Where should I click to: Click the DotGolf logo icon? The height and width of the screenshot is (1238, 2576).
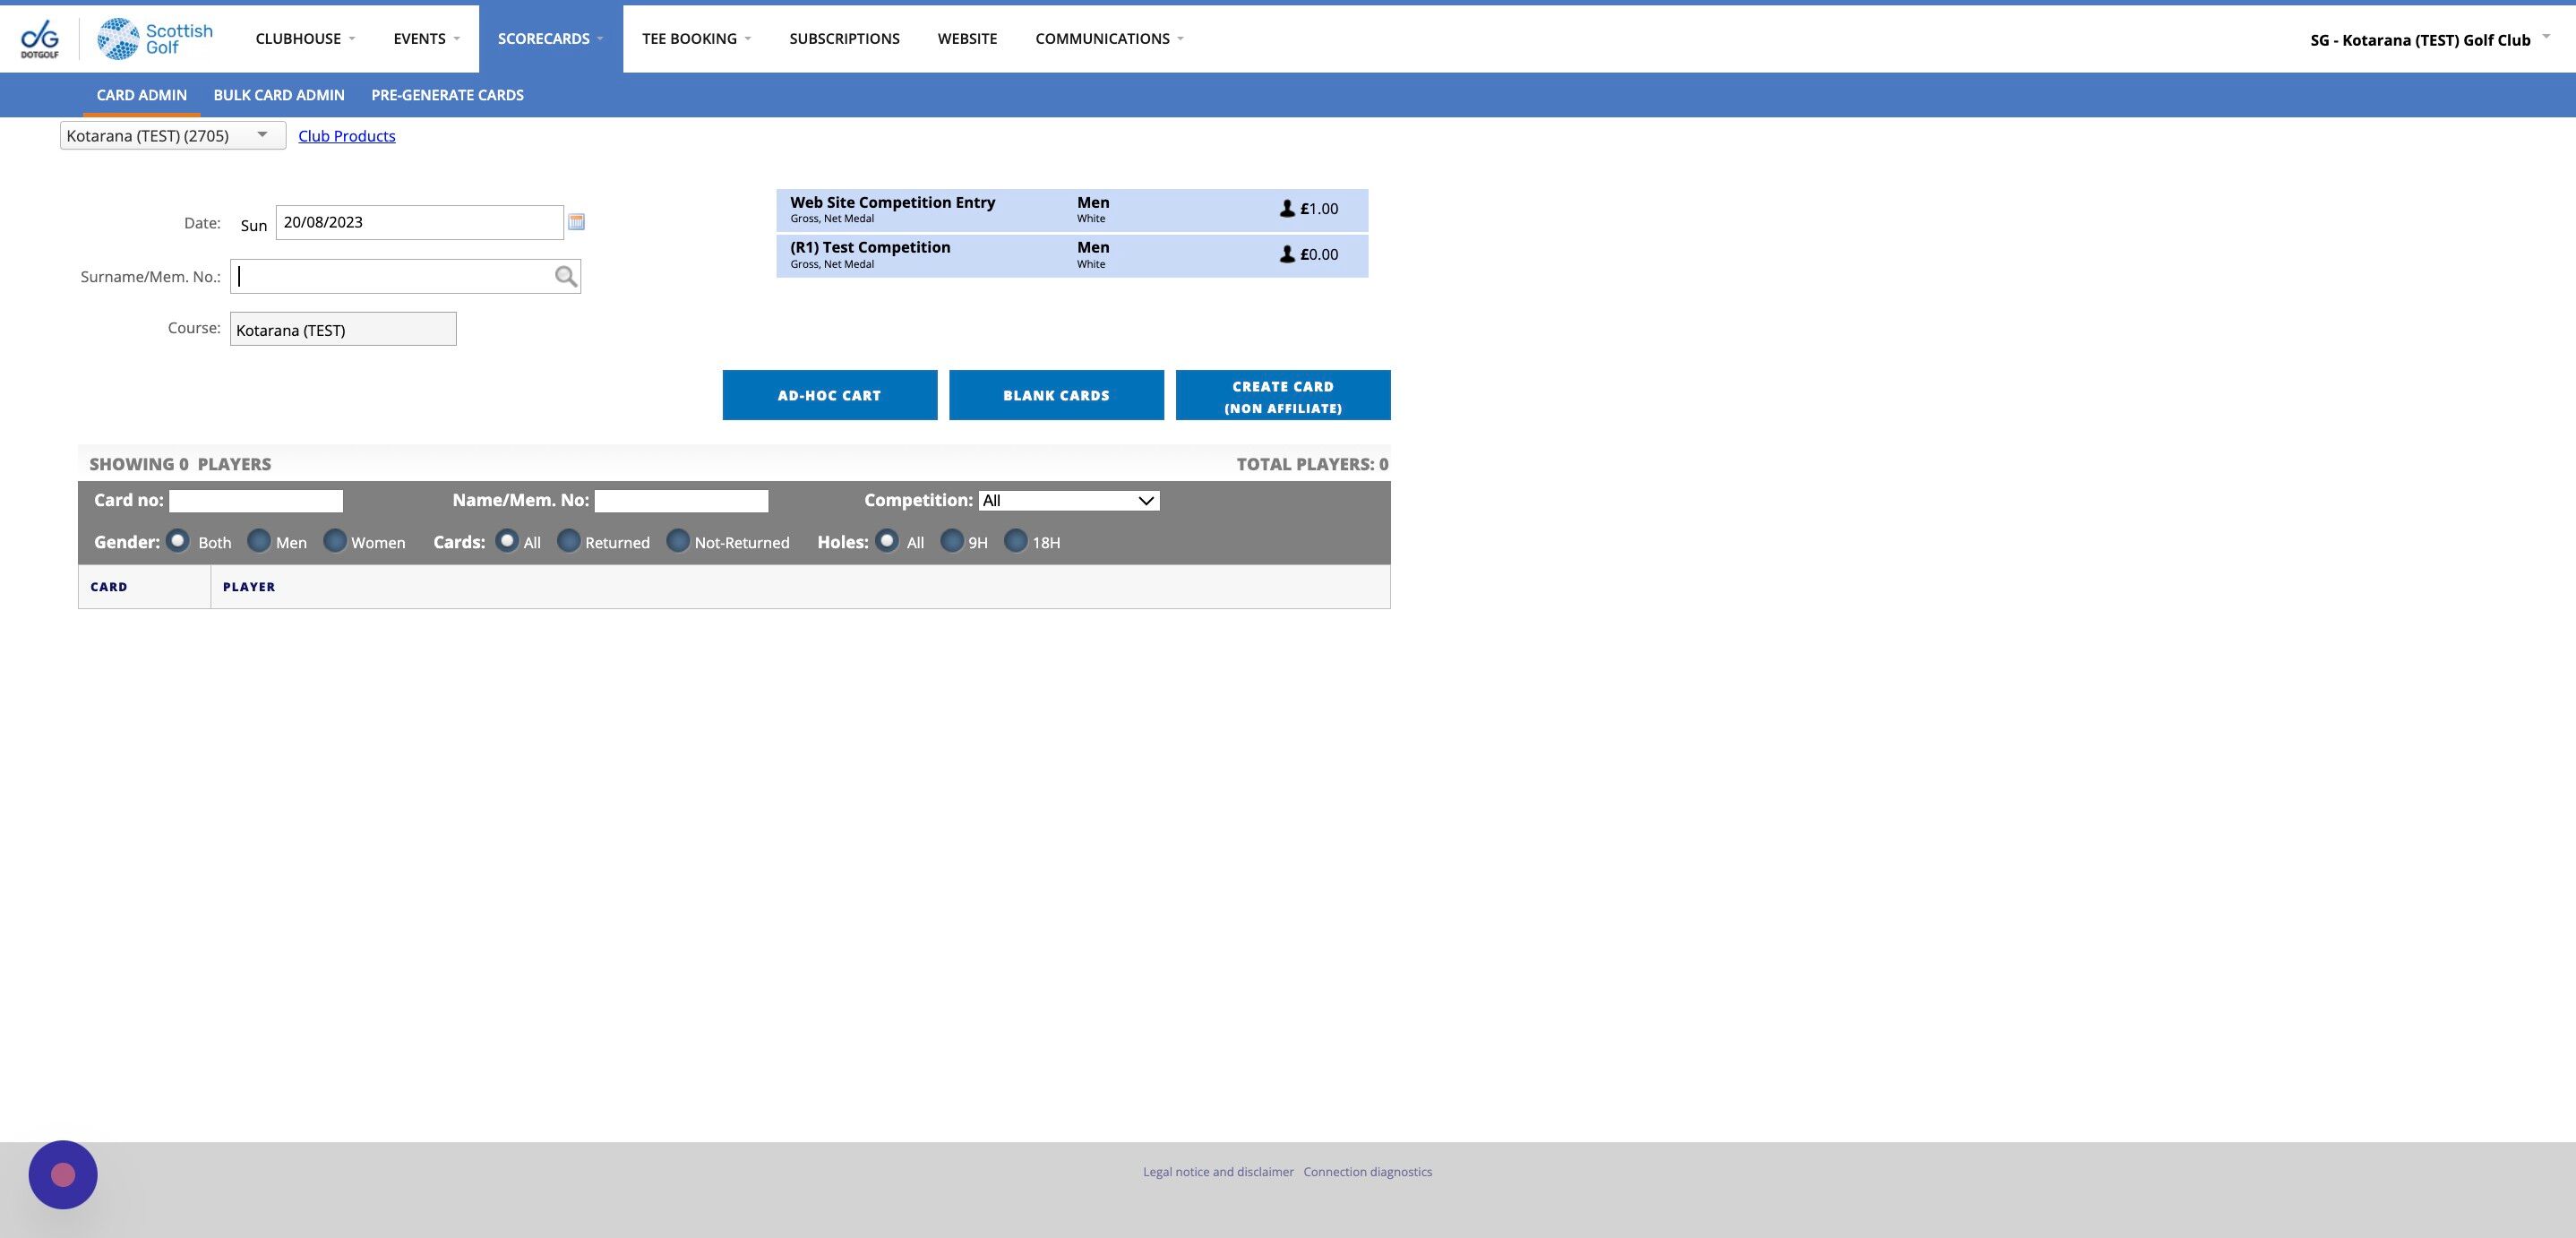(x=40, y=39)
